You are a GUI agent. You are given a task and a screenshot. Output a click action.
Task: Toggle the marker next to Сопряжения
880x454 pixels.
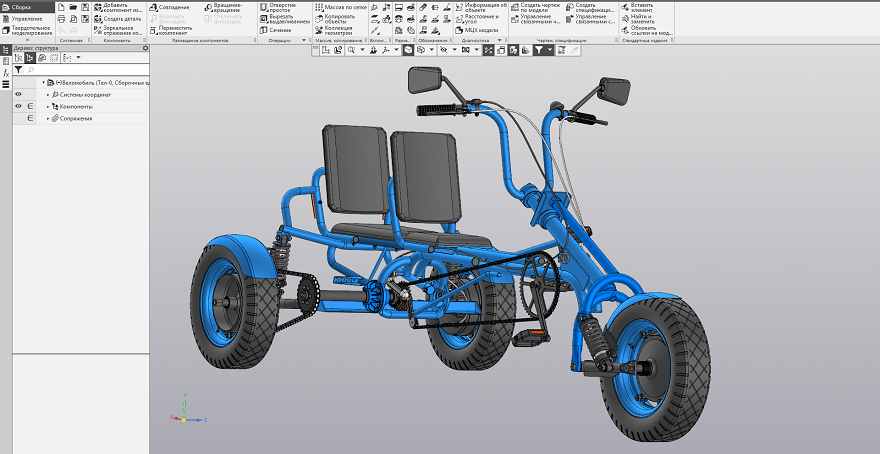[x=30, y=118]
